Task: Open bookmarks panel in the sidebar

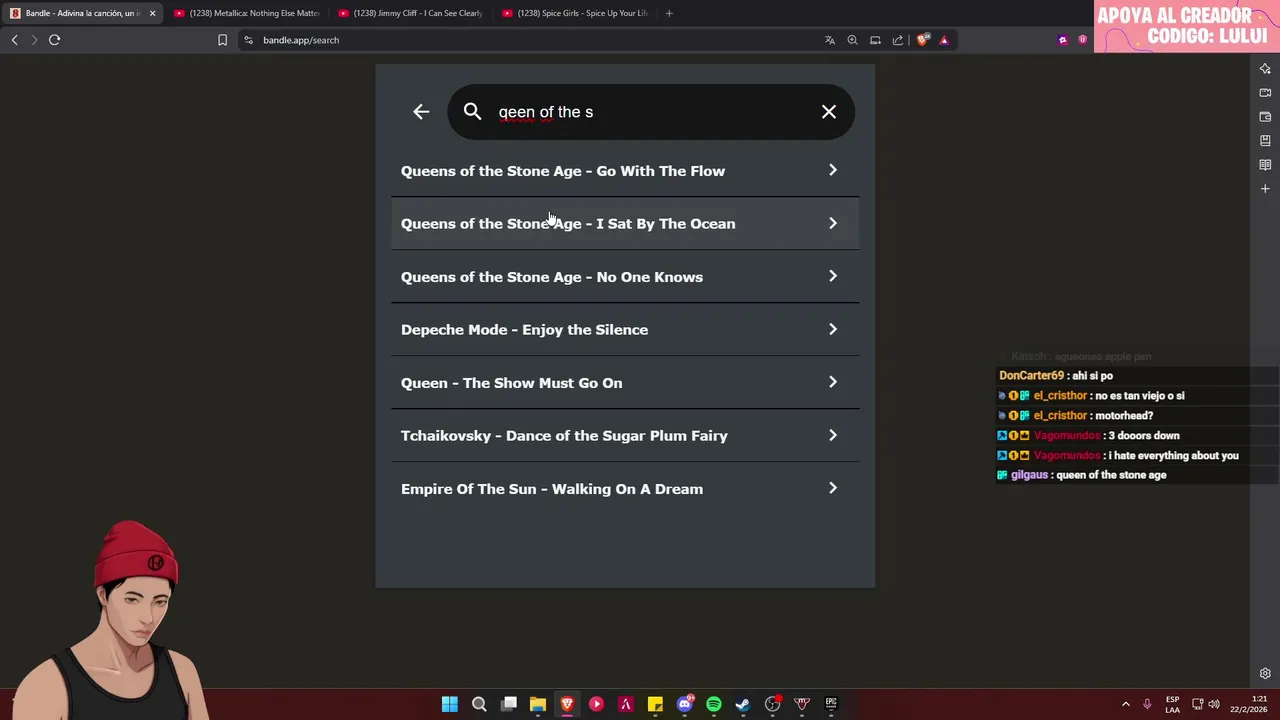Action: pos(1265,141)
